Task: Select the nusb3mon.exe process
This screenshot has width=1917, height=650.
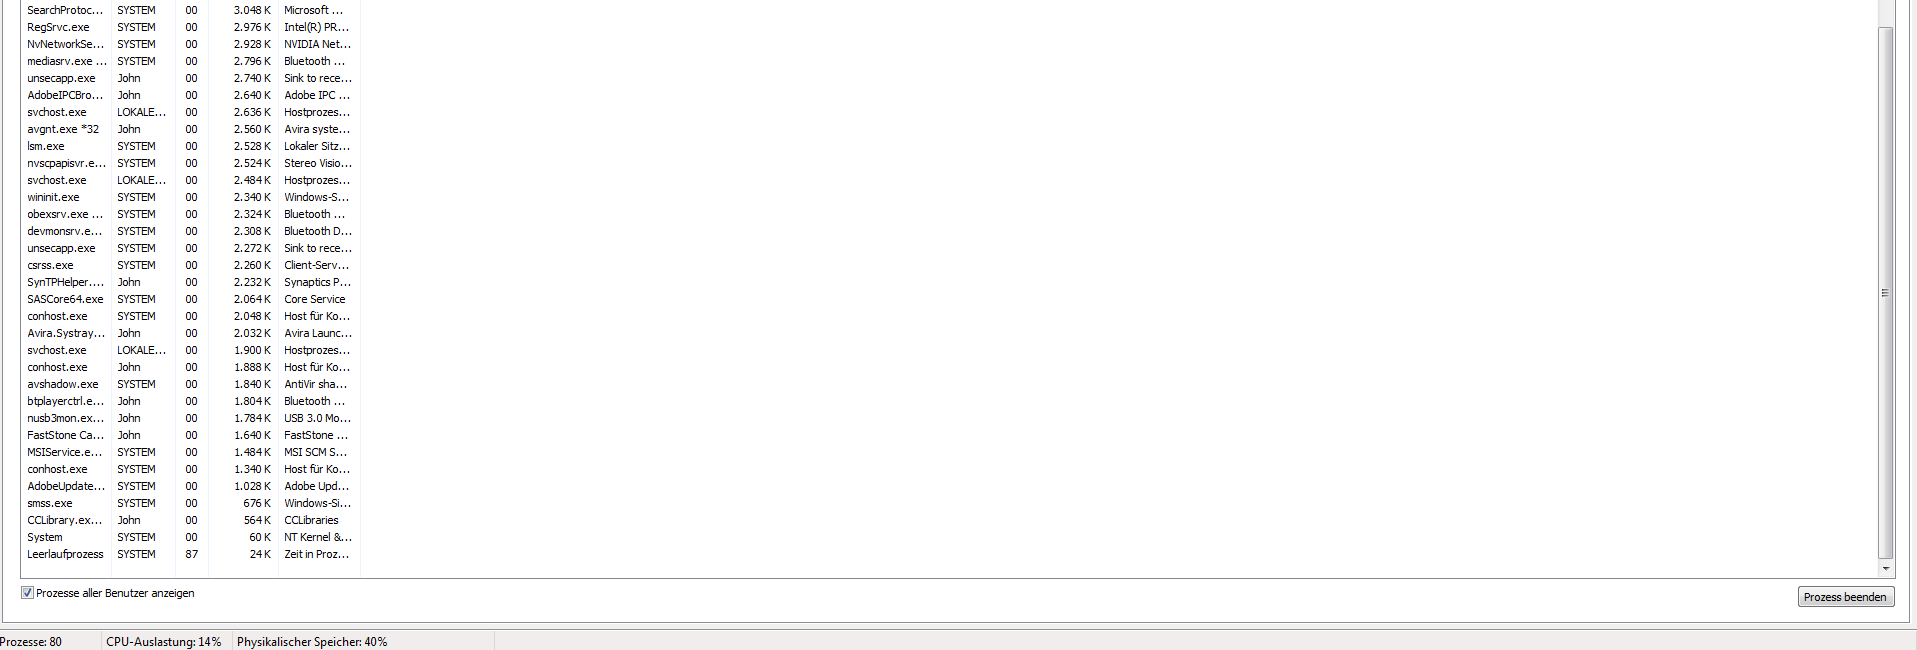Action: tap(191, 418)
